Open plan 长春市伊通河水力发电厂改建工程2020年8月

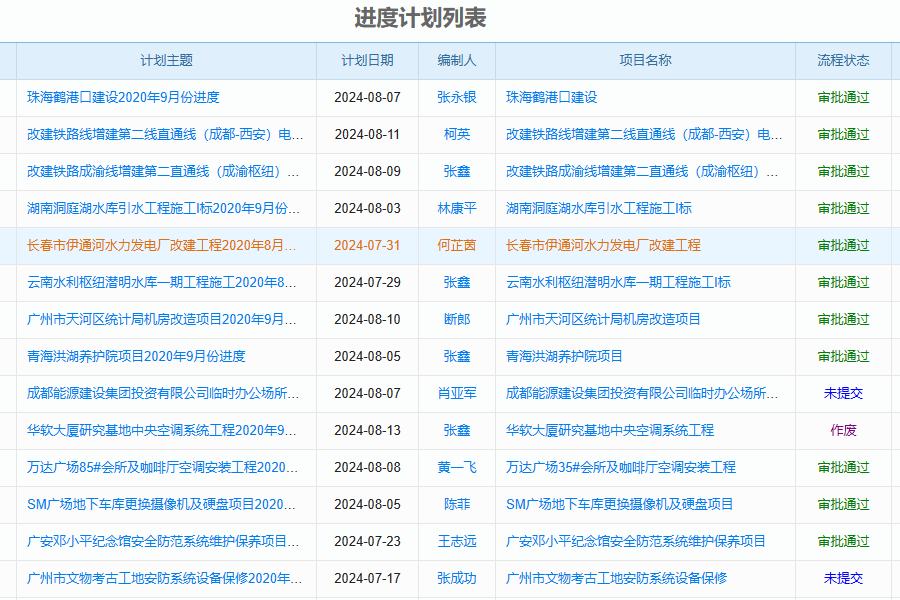(x=162, y=245)
